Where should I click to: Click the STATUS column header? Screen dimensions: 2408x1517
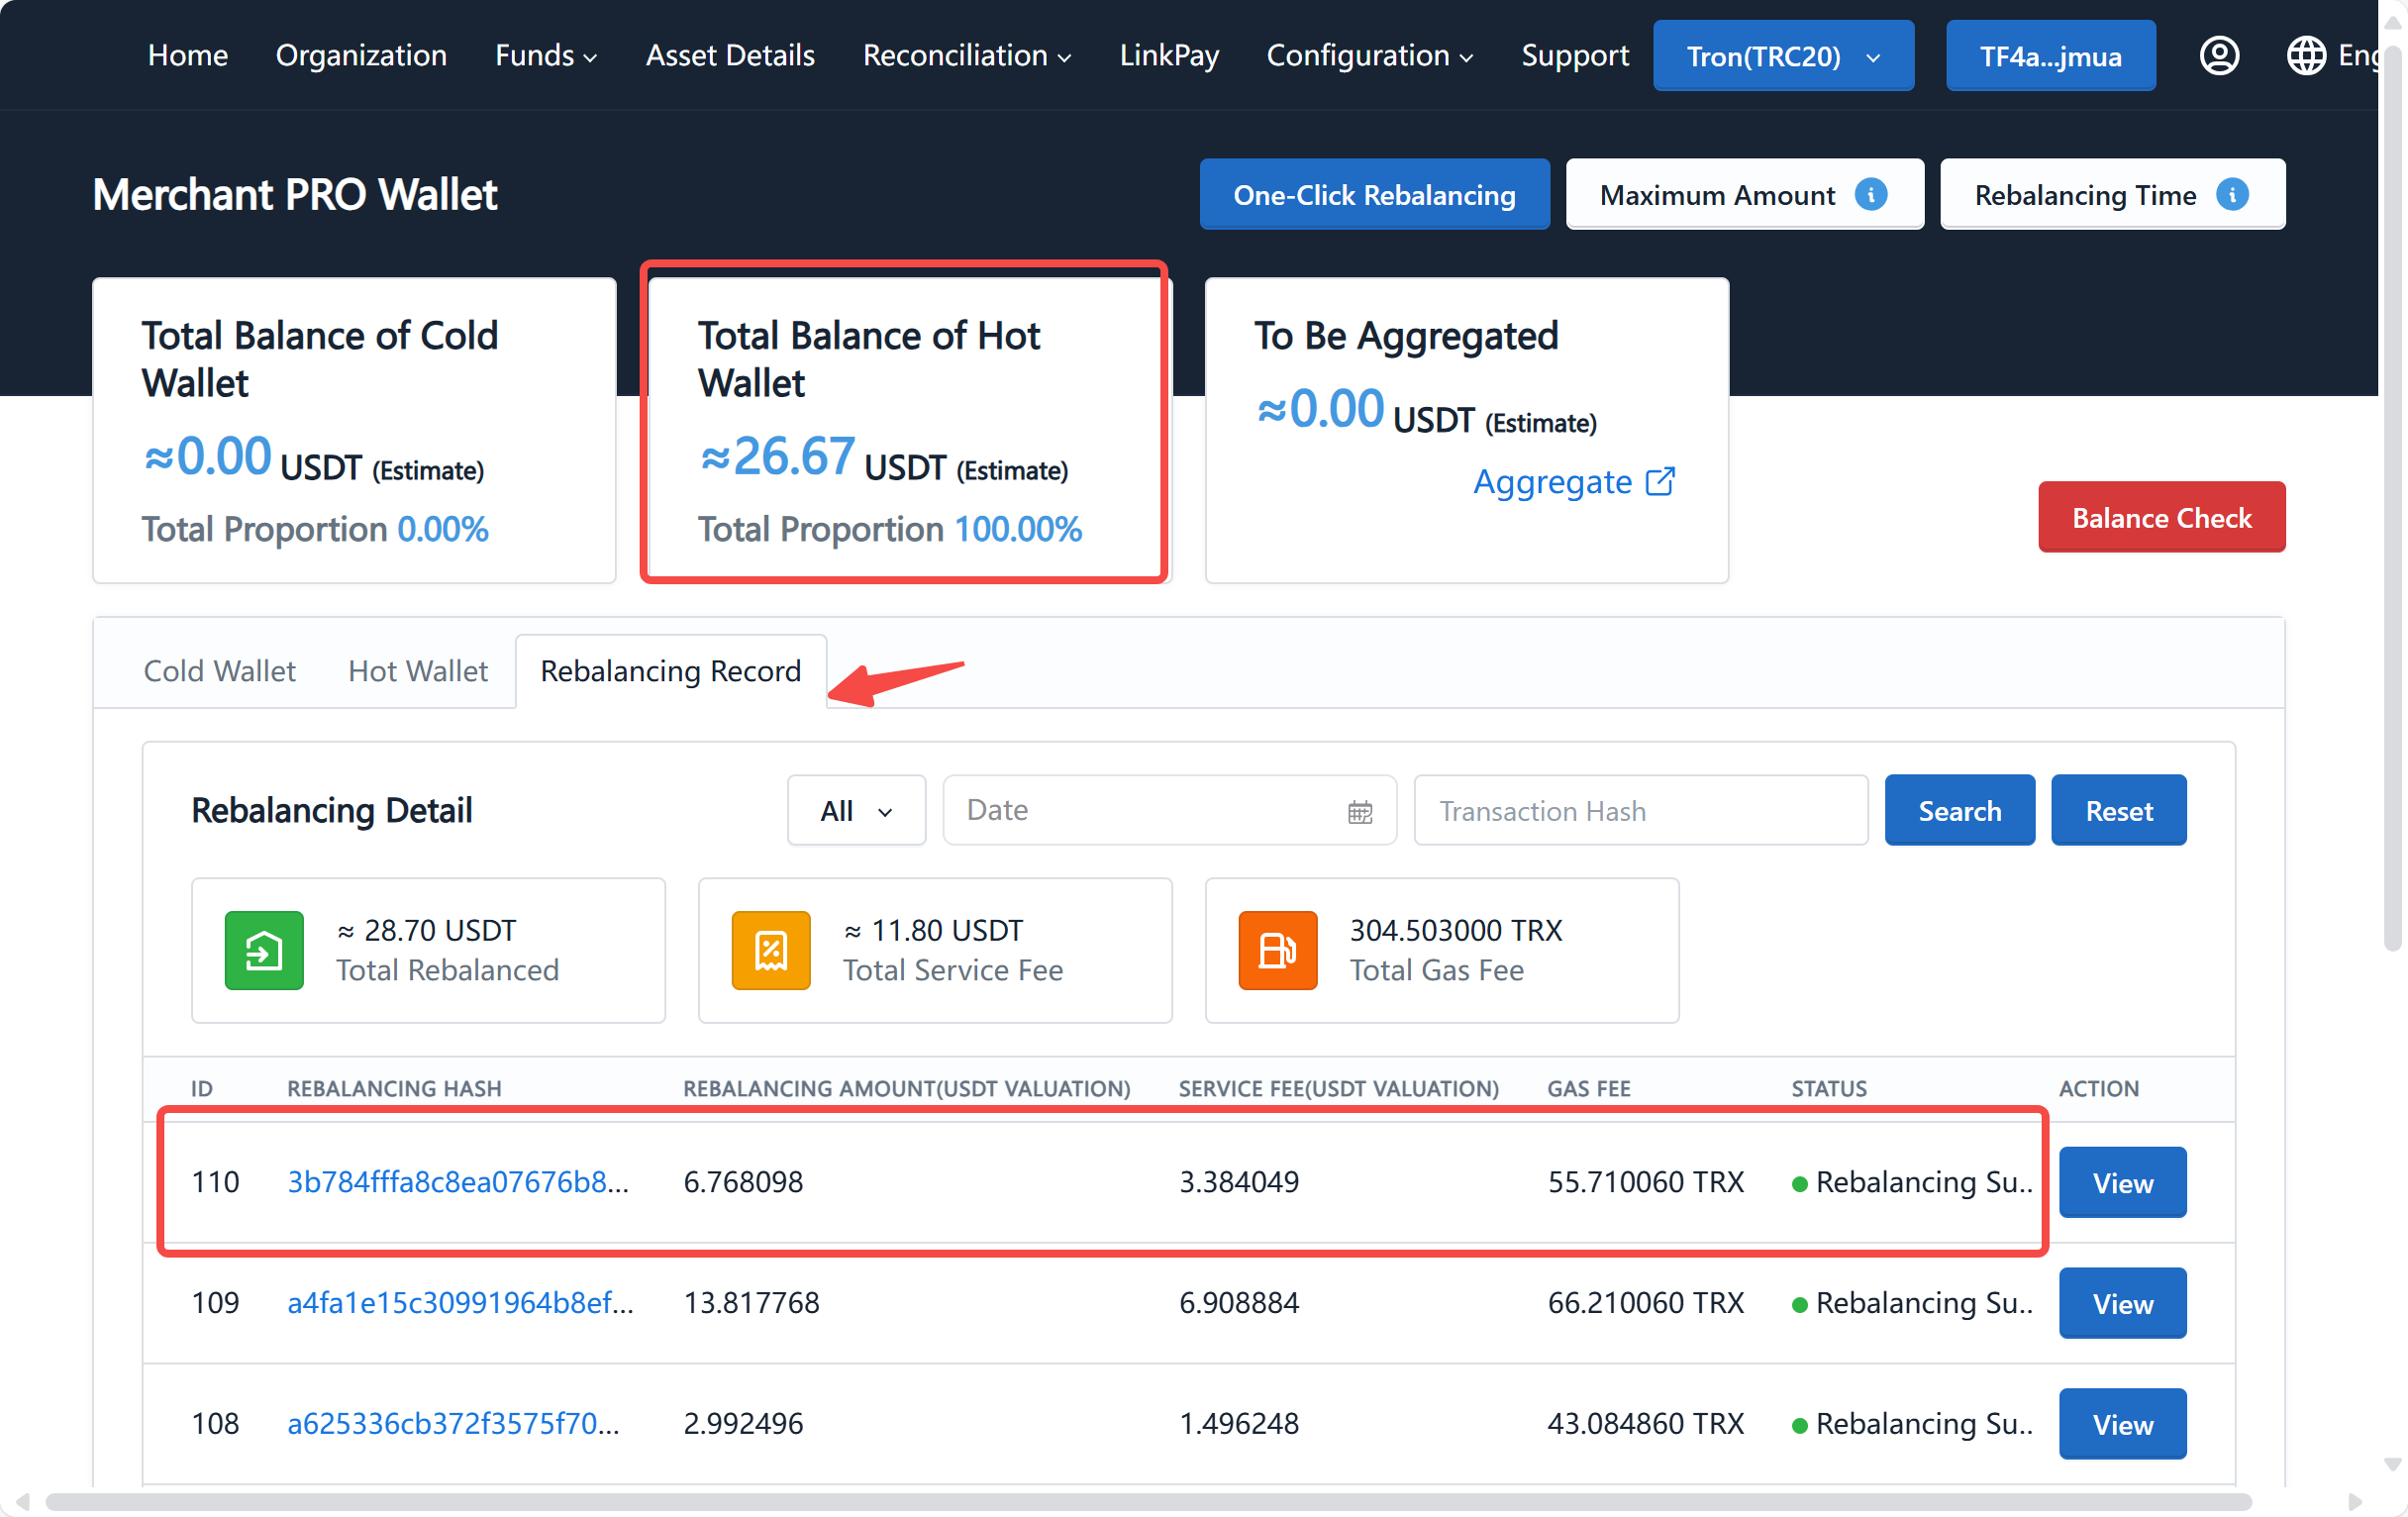pos(1828,1088)
